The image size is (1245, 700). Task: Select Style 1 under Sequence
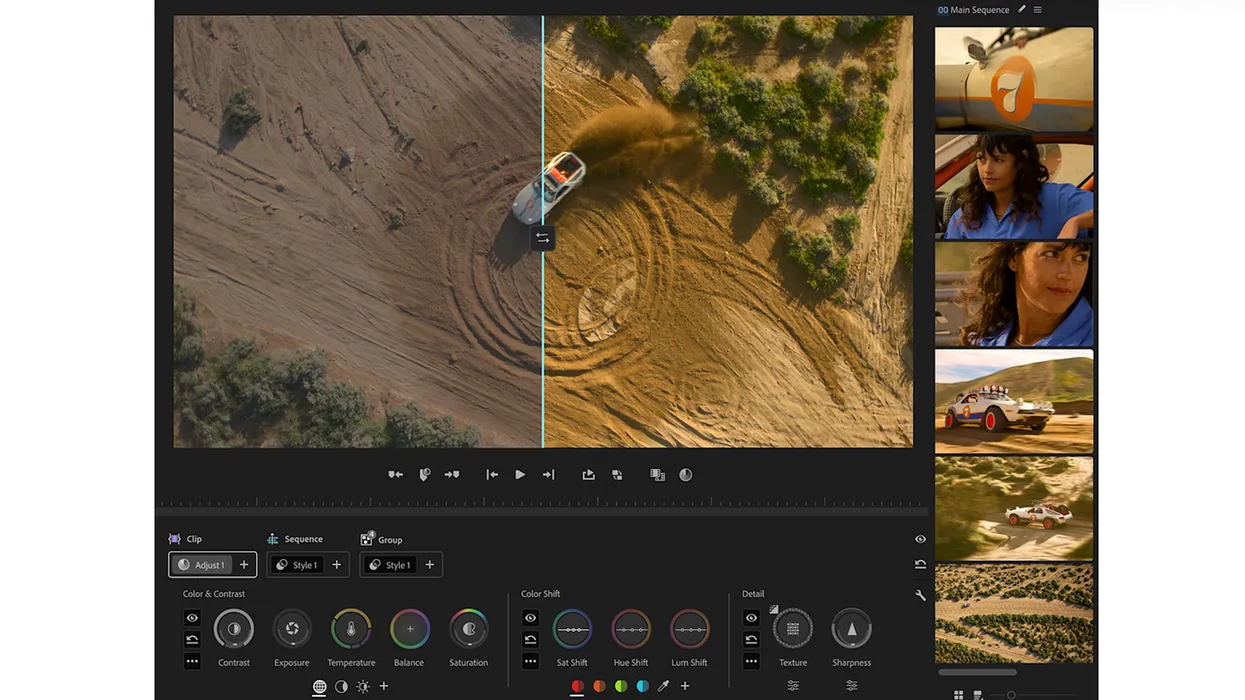click(296, 565)
